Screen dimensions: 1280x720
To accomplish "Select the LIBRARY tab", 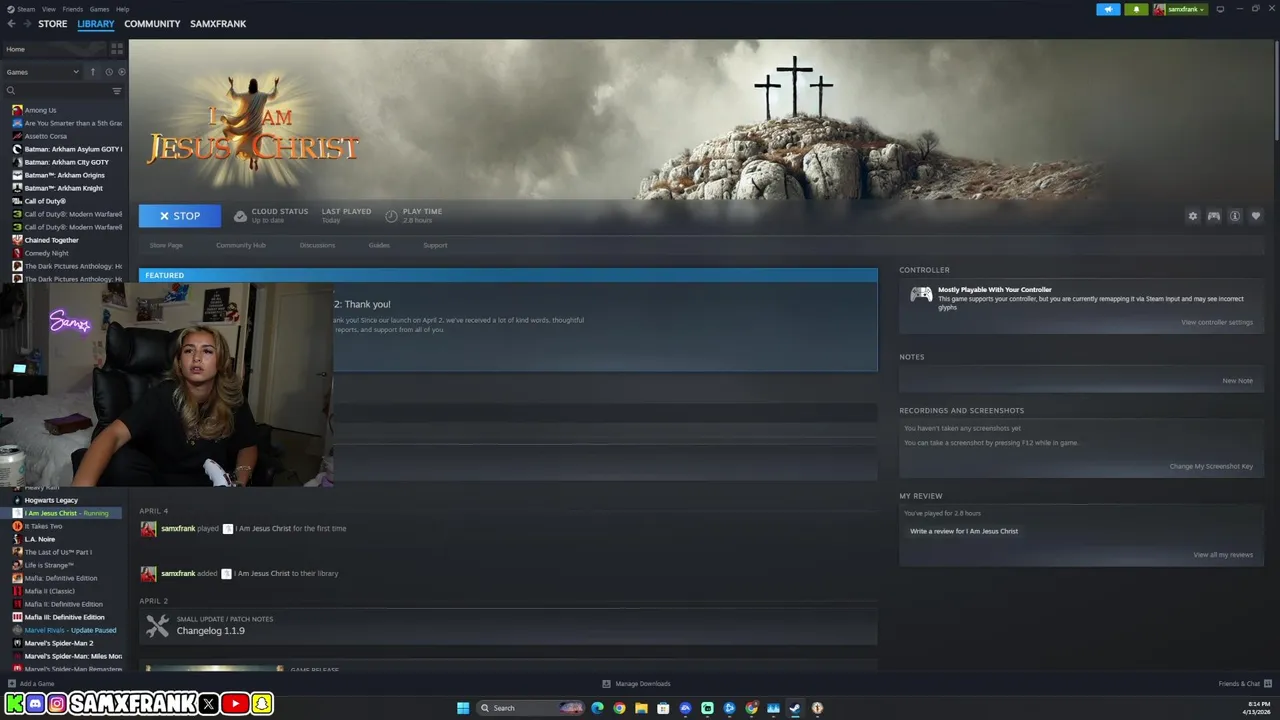I will coord(96,24).
